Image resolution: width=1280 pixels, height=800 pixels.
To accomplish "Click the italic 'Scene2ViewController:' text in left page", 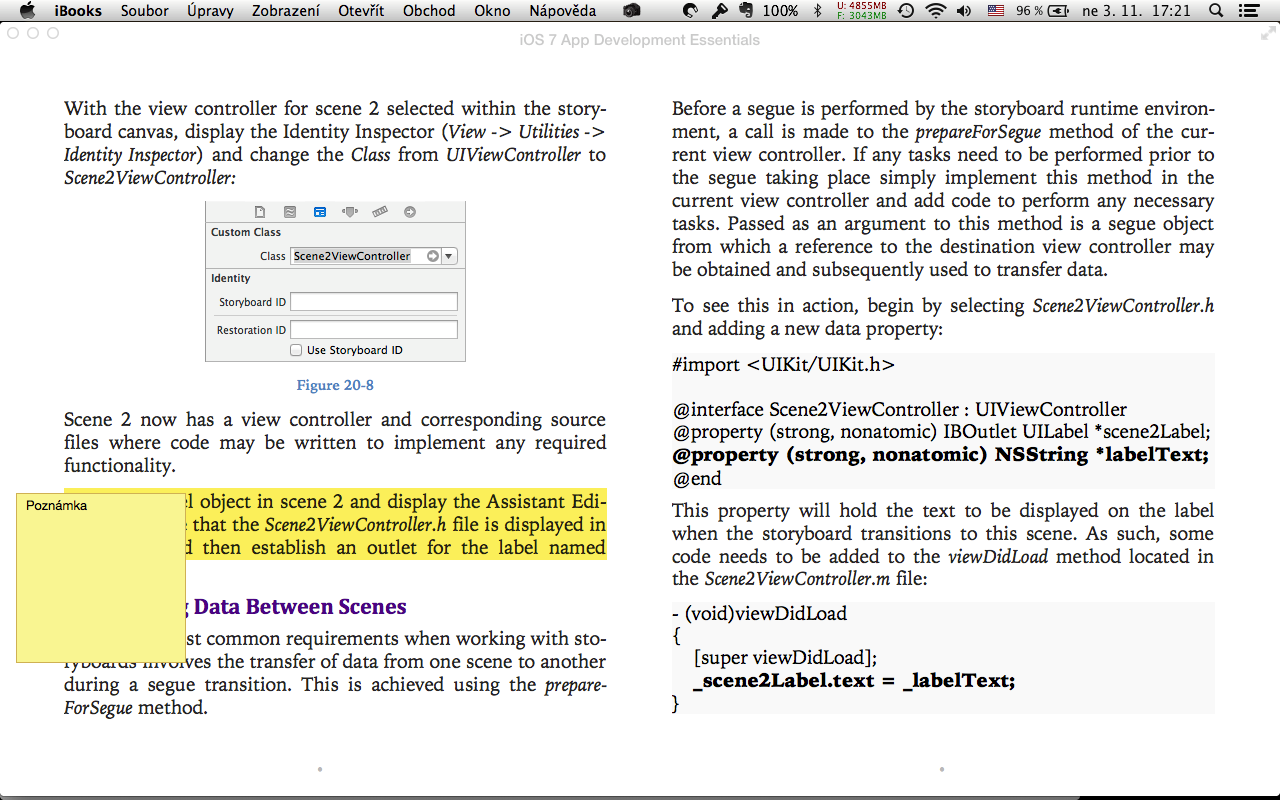I will click(150, 178).
